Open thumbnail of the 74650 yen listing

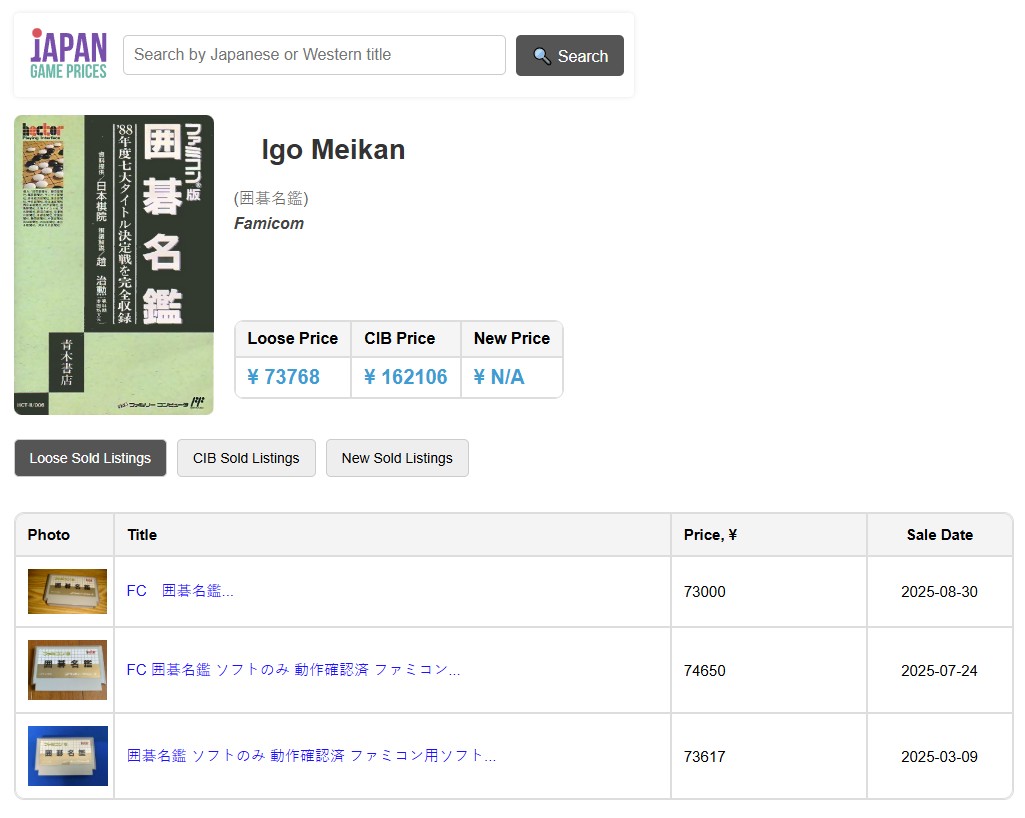(x=67, y=670)
